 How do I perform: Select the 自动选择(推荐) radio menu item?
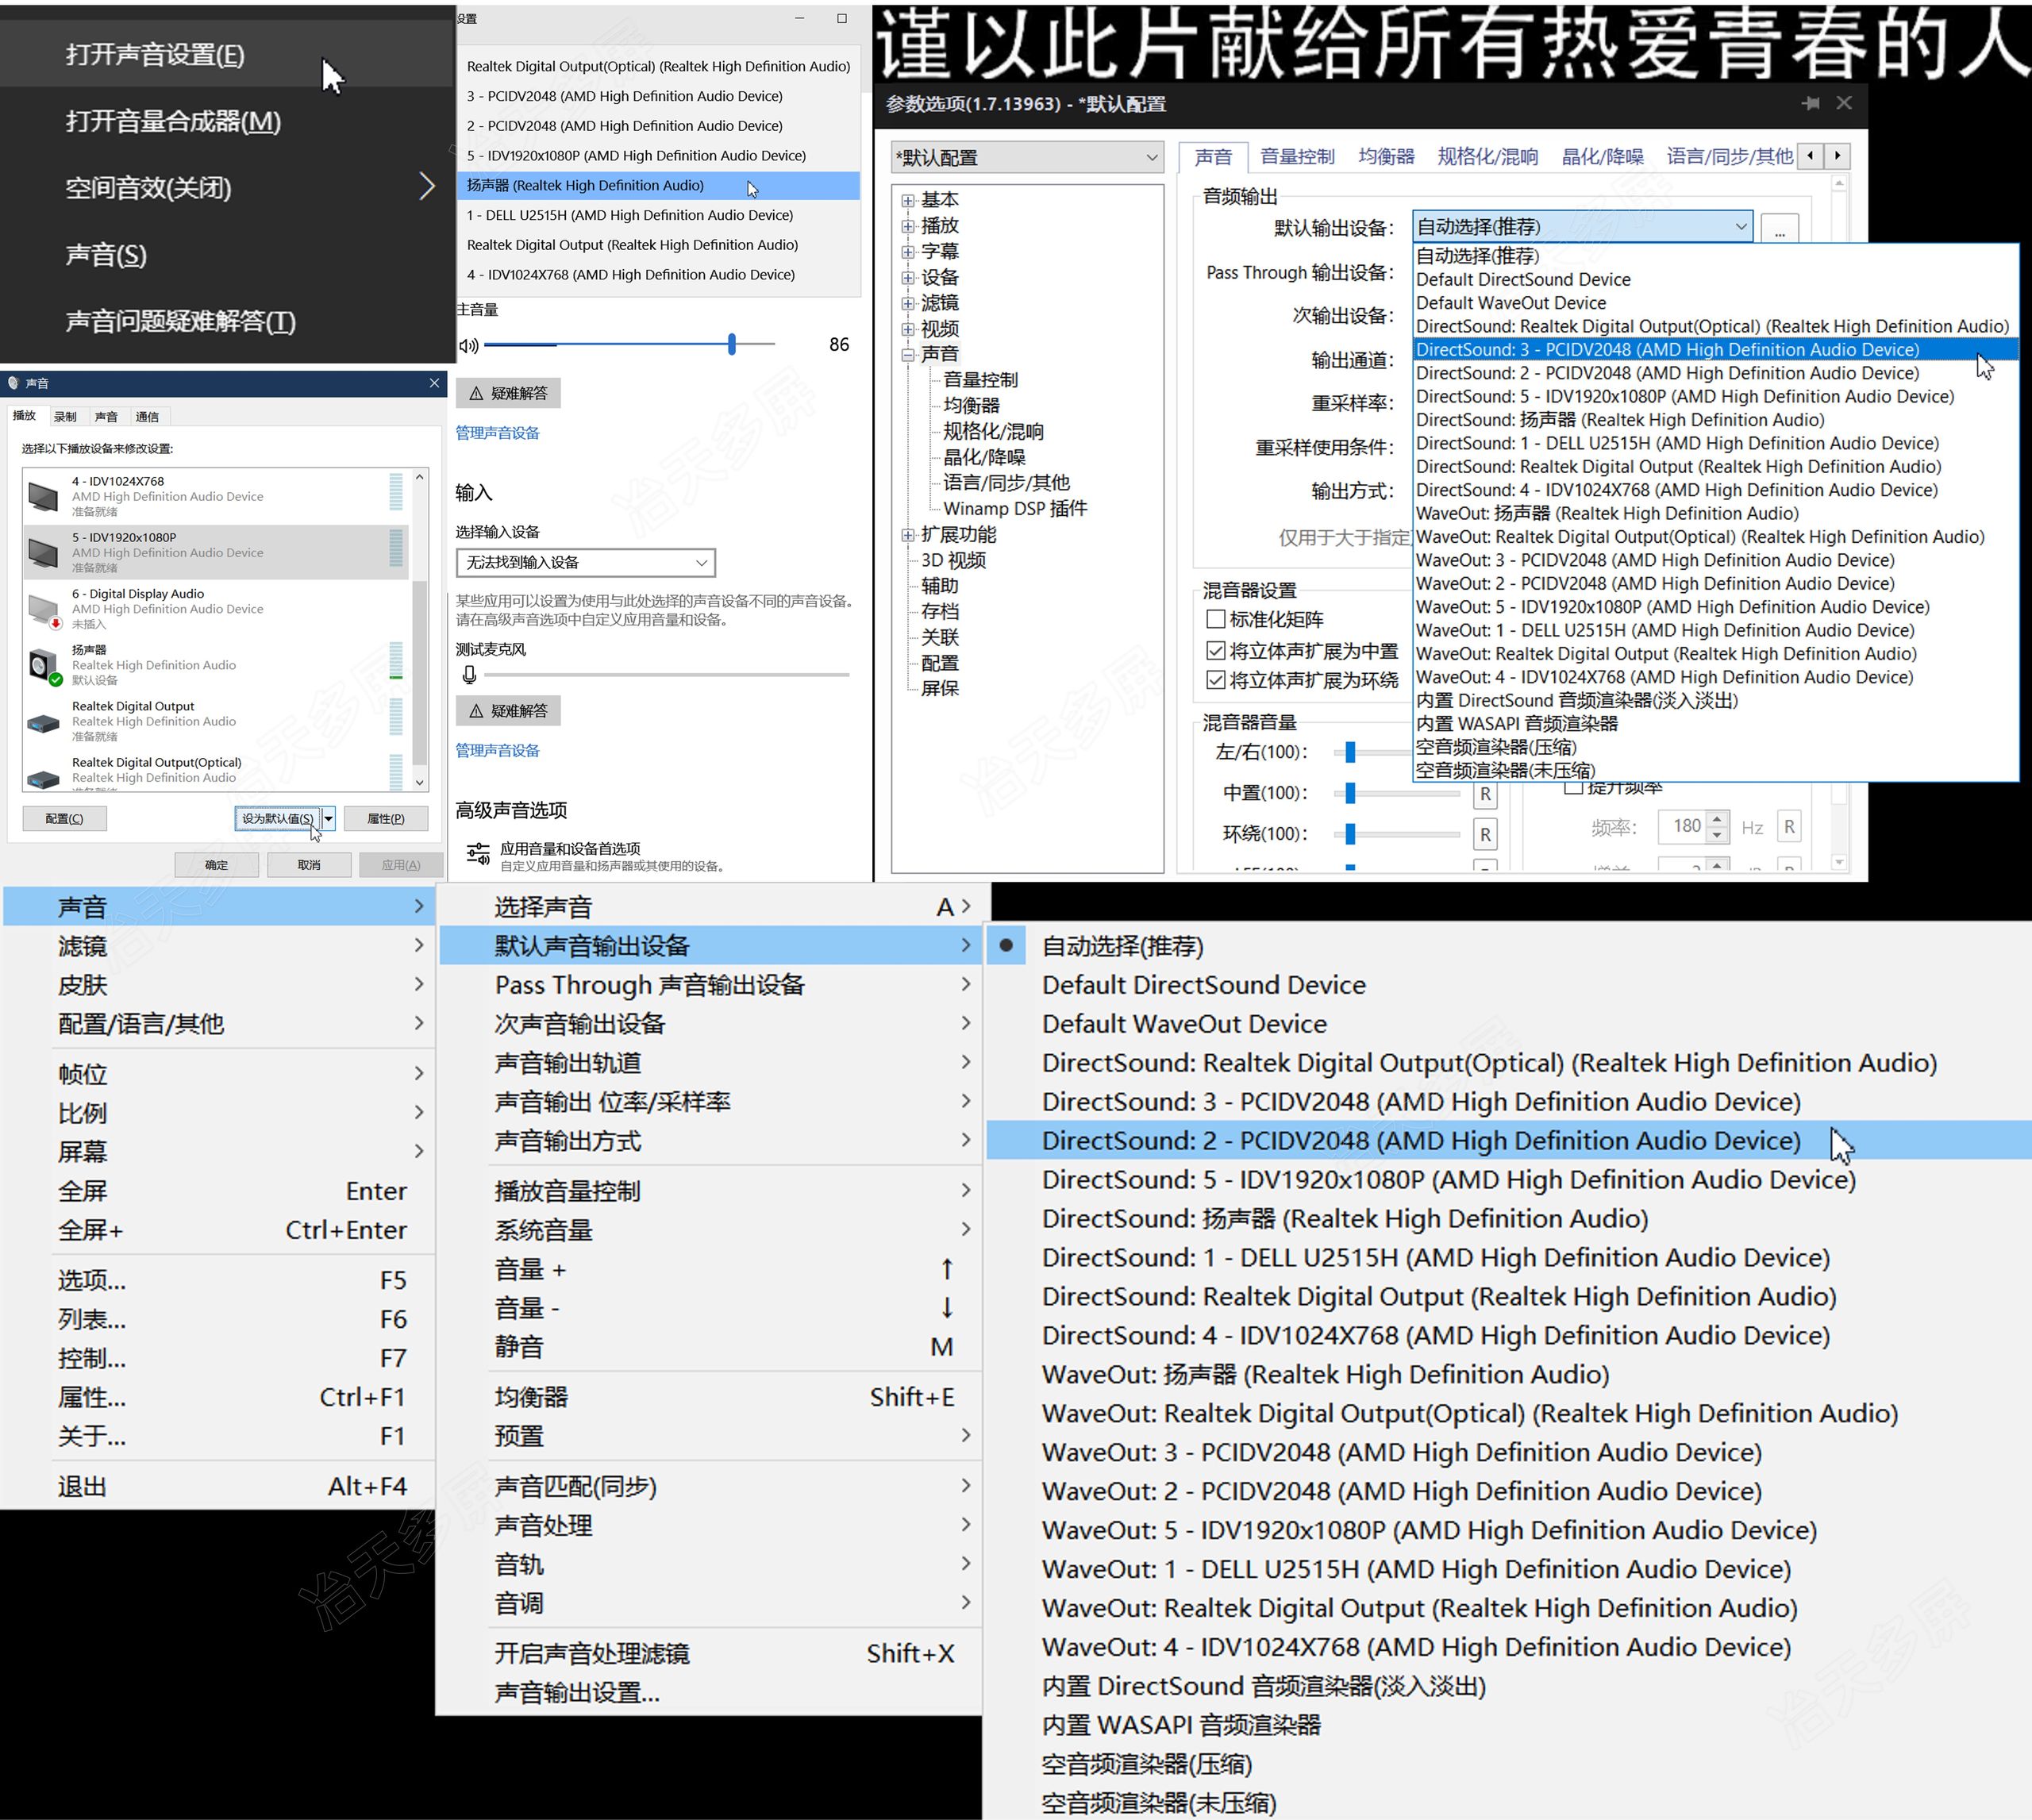(1509, 946)
